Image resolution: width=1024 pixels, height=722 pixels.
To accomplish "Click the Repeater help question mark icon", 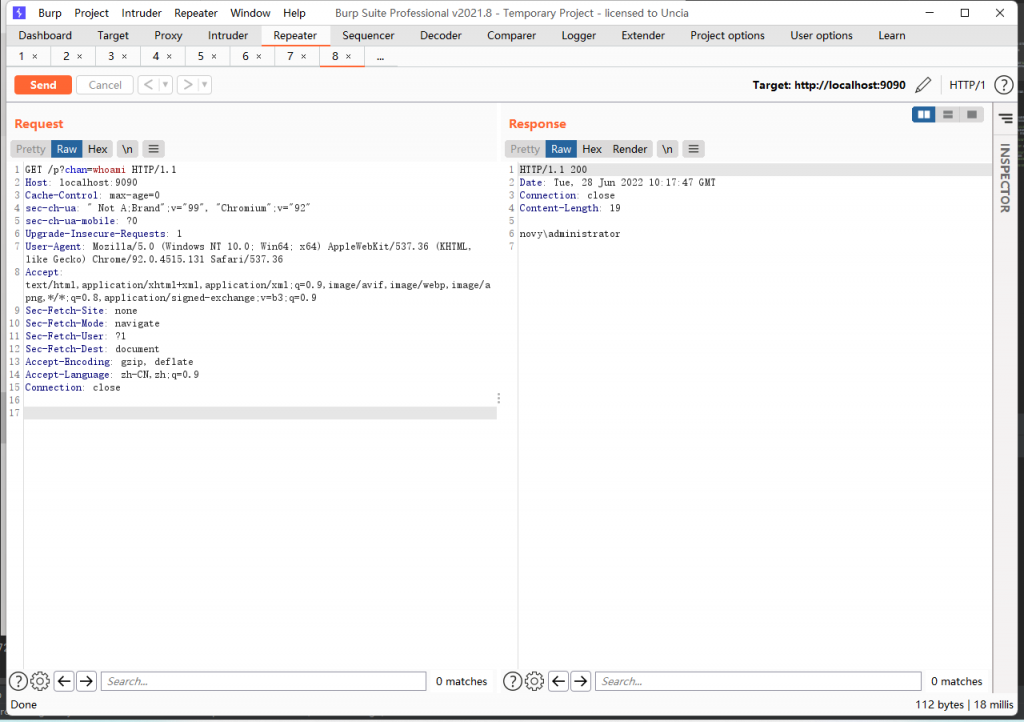I will click(1003, 85).
